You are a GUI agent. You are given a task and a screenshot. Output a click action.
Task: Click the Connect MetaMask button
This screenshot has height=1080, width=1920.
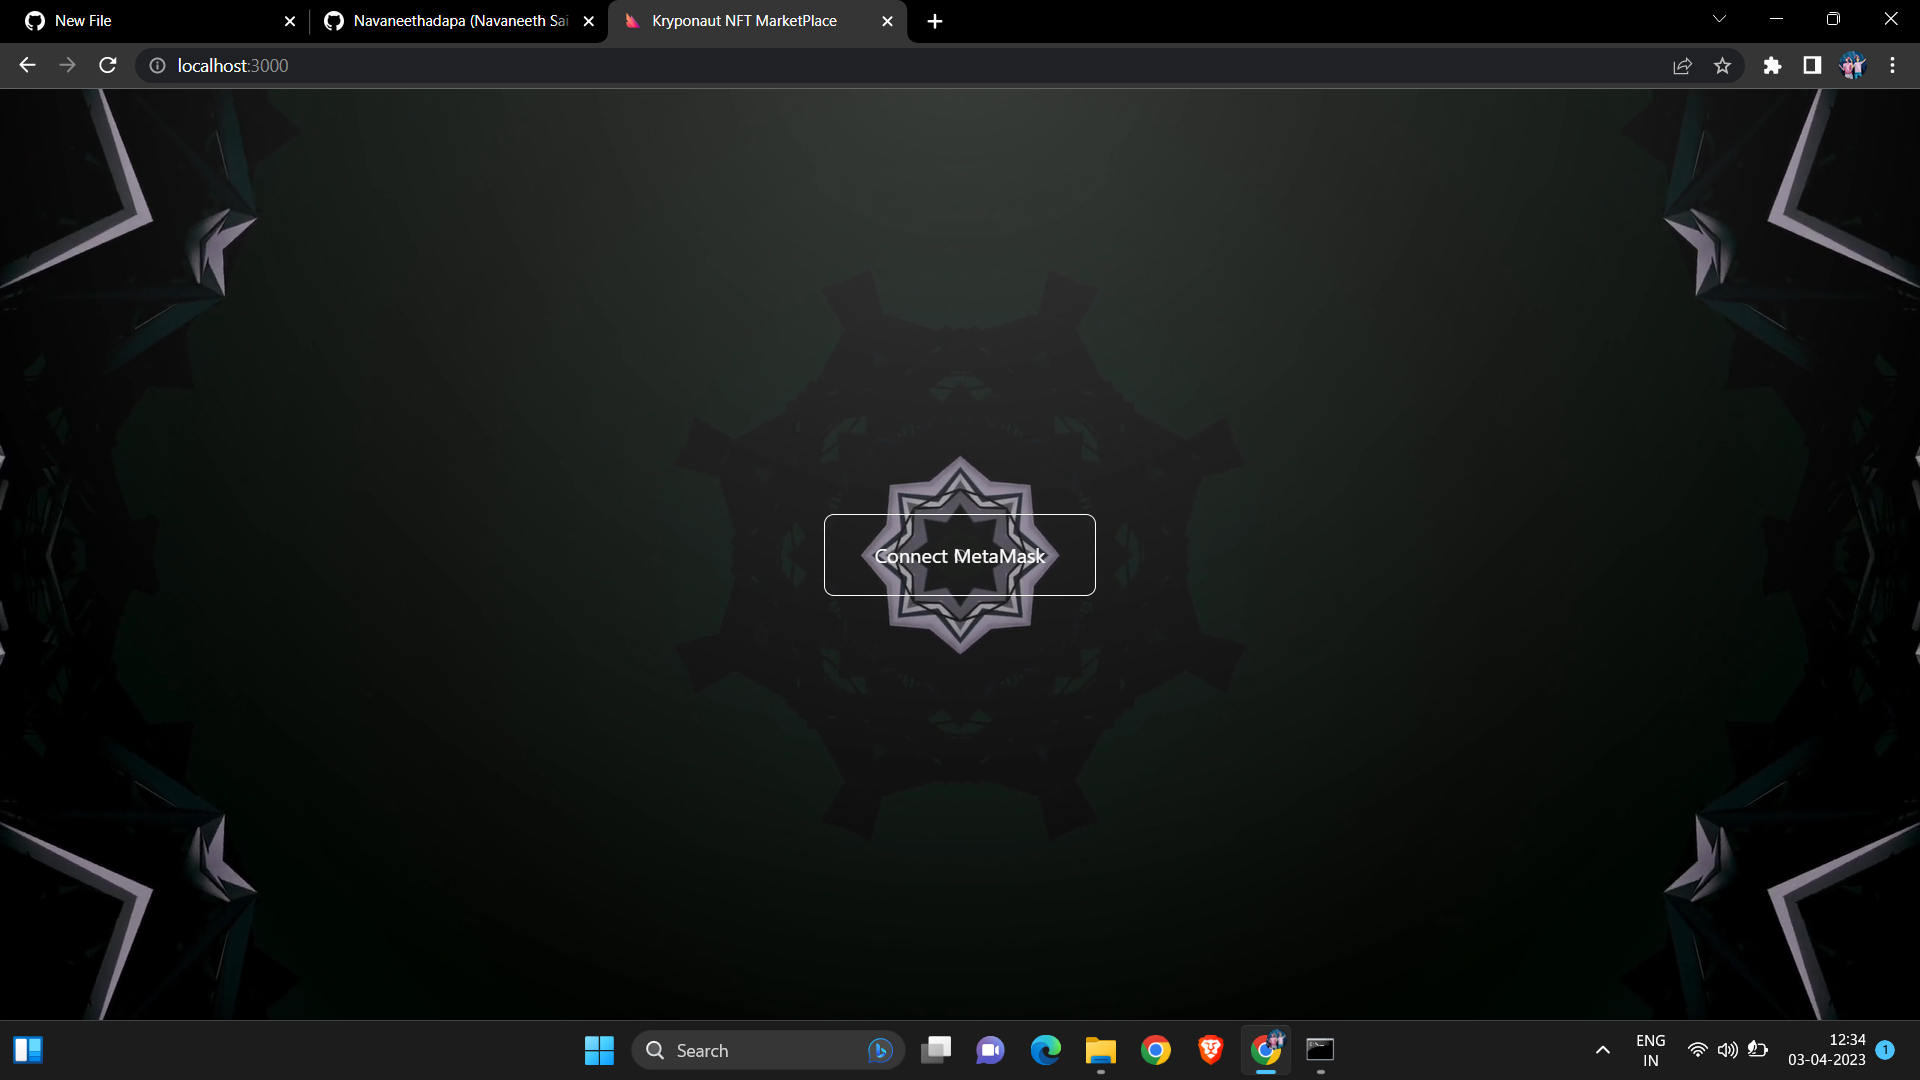pos(959,555)
